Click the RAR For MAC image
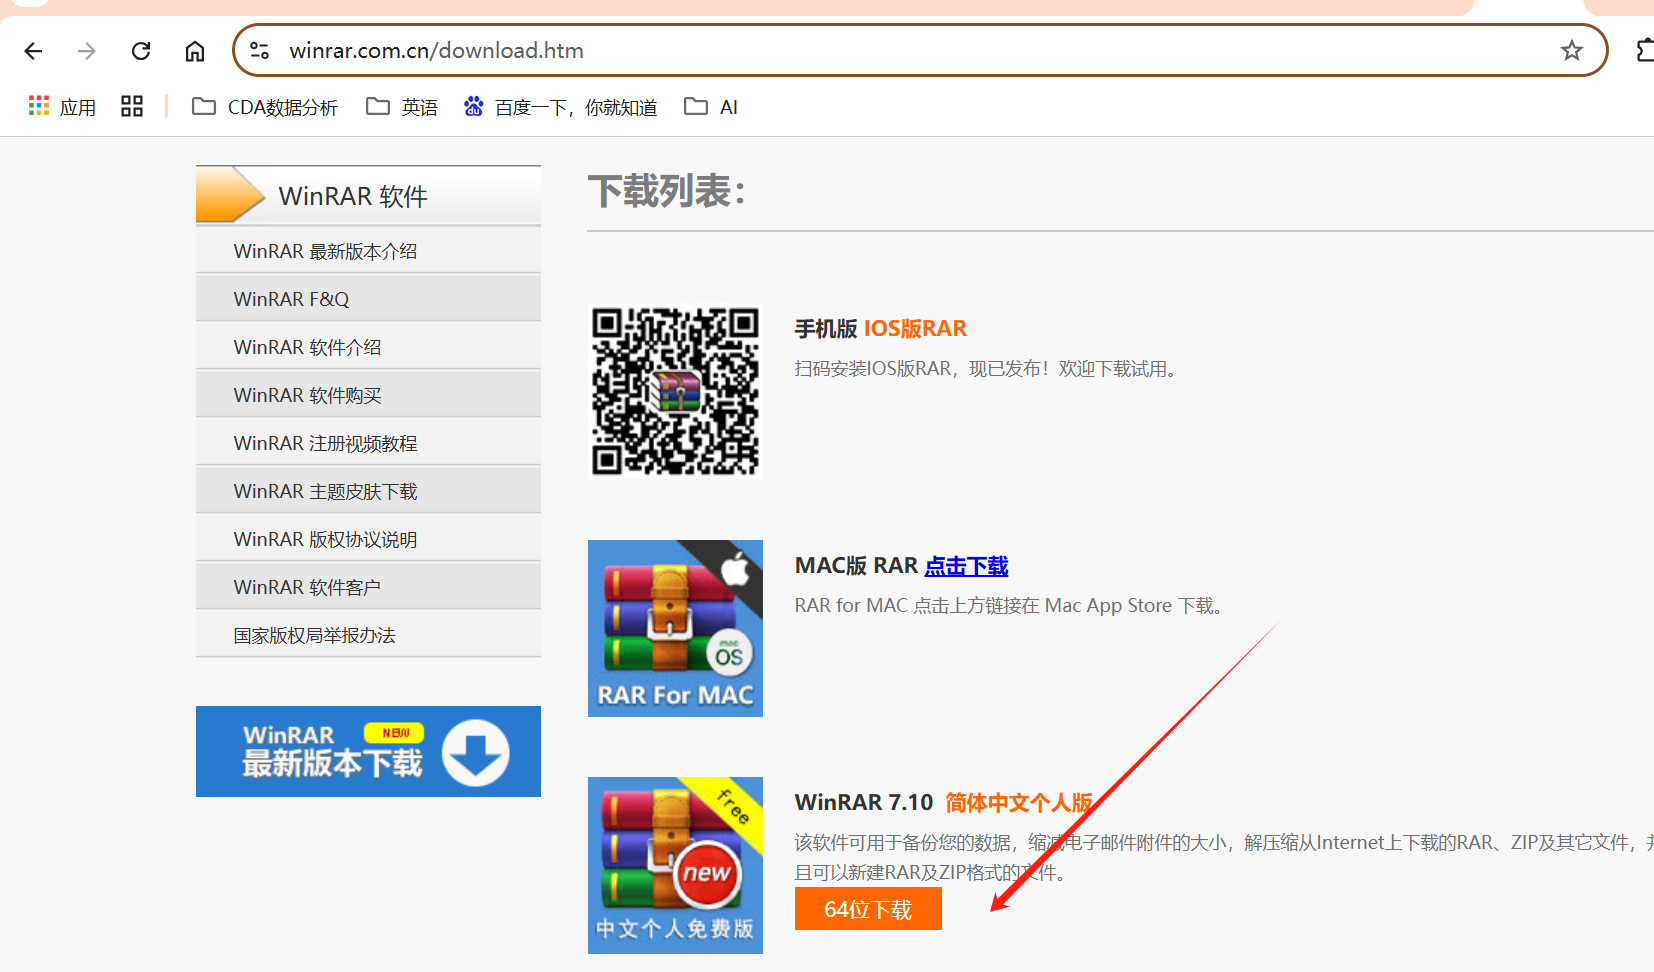This screenshot has width=1654, height=972. [675, 628]
